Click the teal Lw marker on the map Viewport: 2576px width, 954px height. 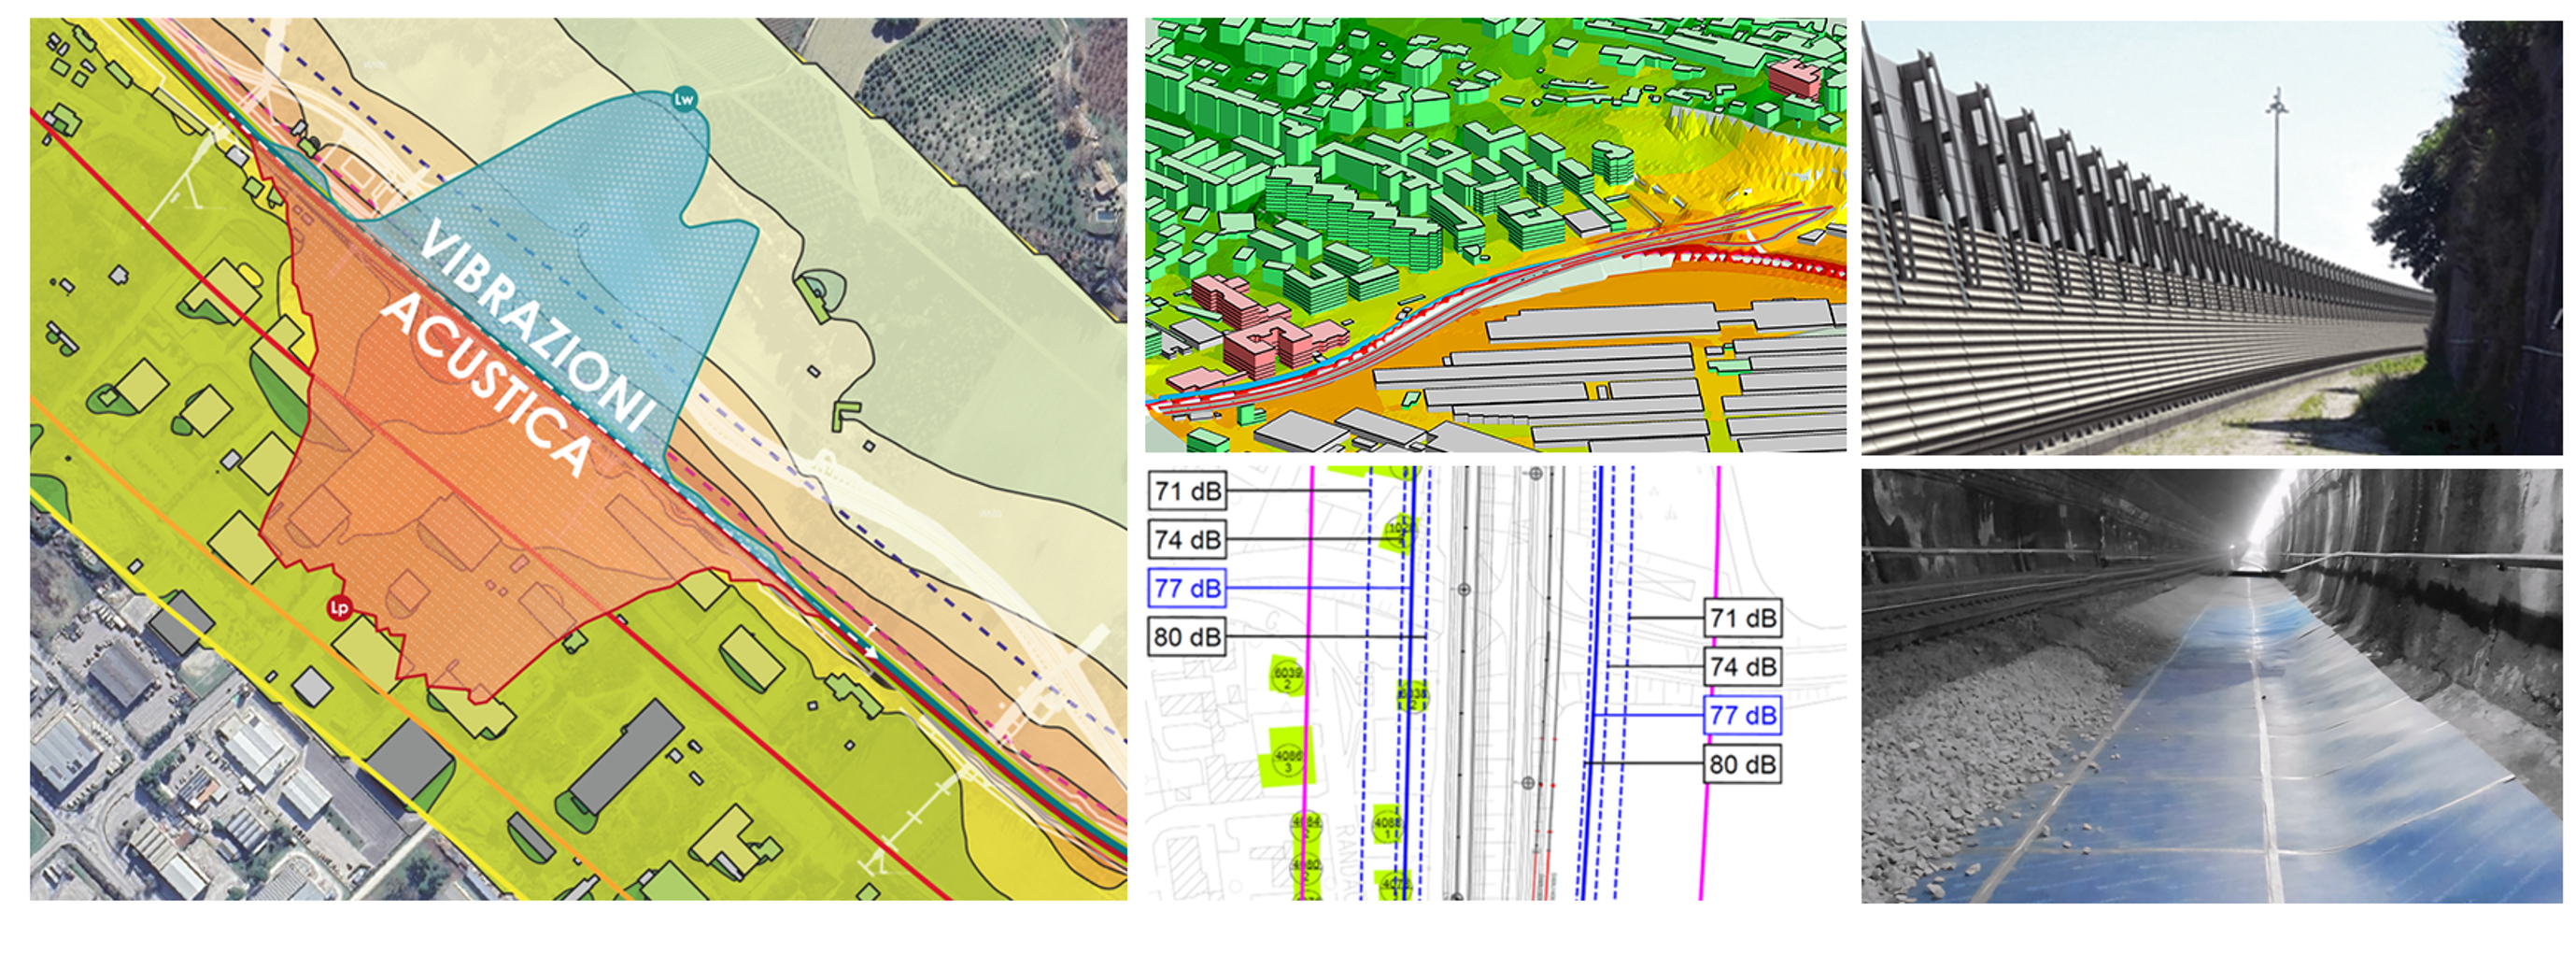tap(684, 99)
